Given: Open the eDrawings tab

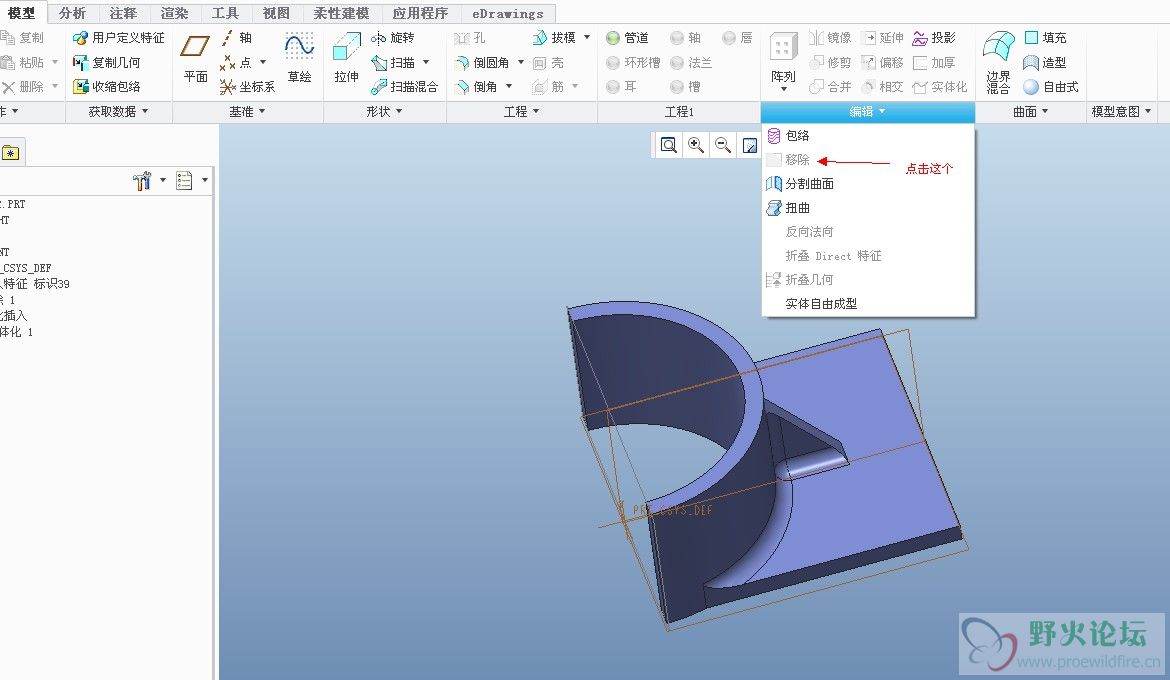Looking at the screenshot, I should click(x=508, y=13).
